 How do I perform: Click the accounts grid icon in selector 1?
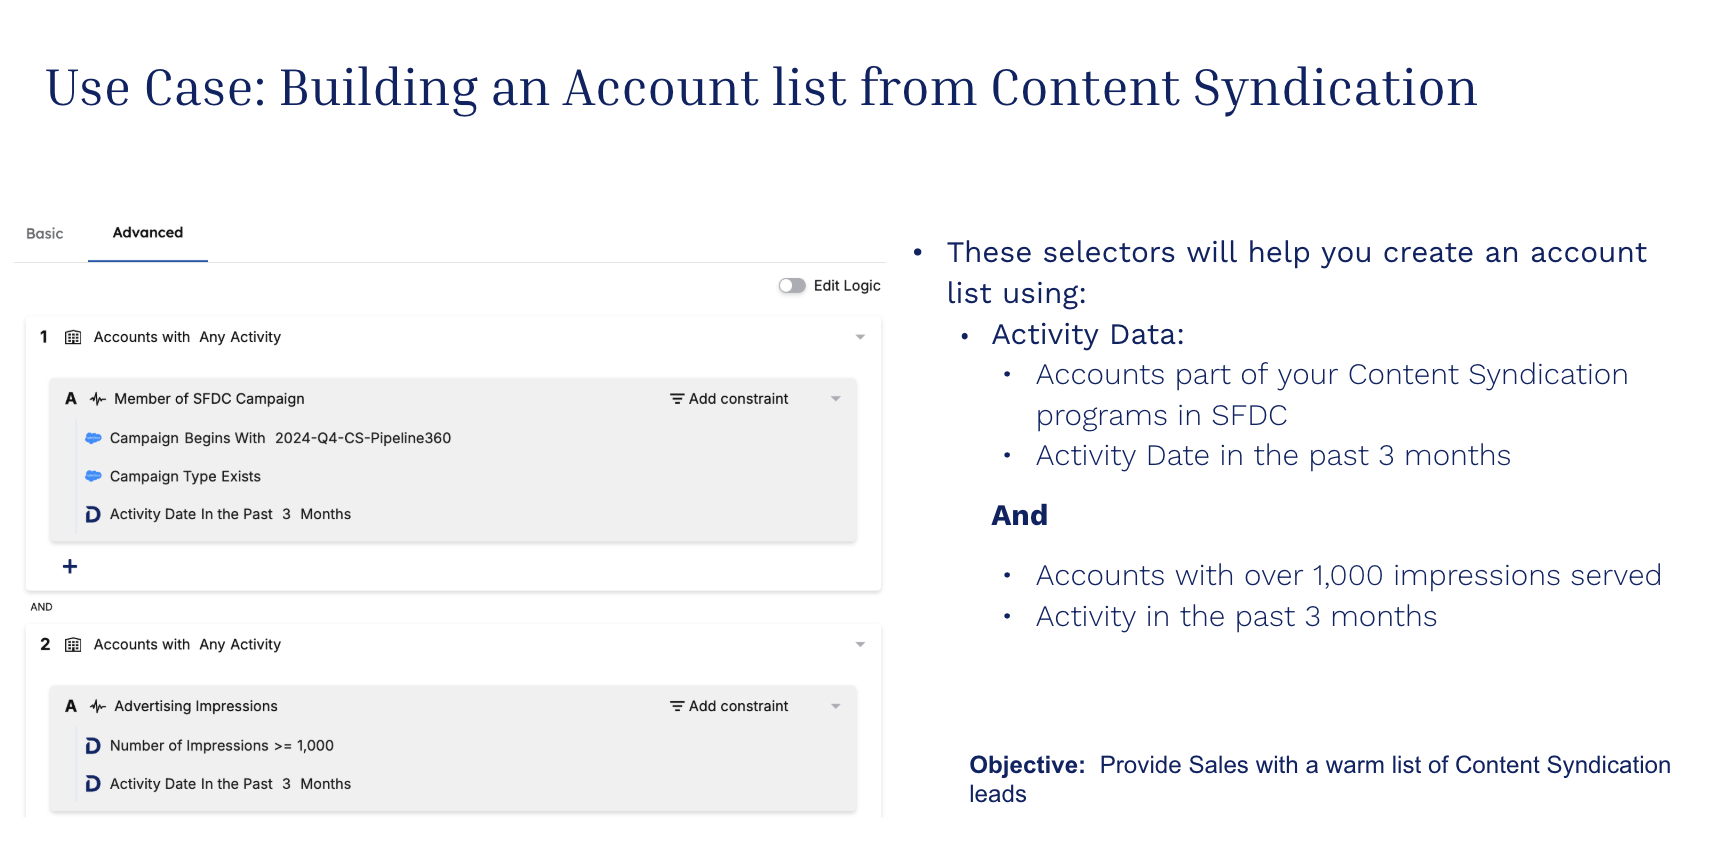coord(73,338)
